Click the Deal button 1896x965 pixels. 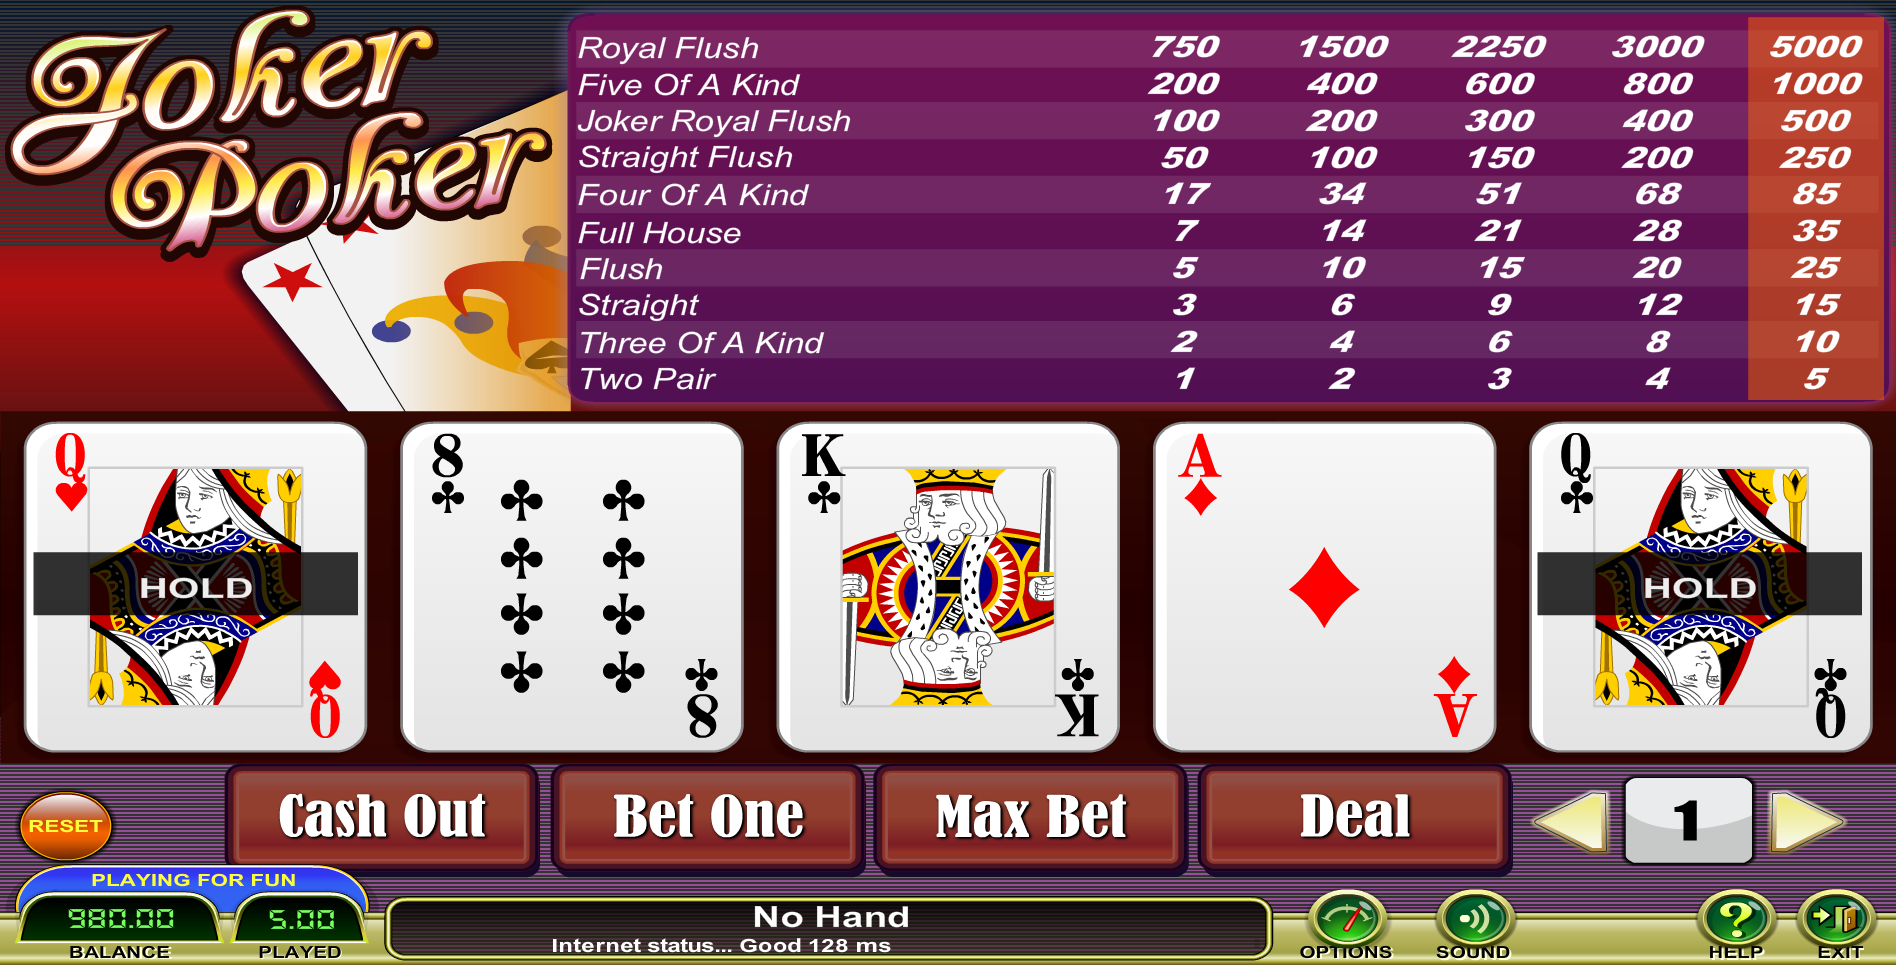pos(1355,816)
